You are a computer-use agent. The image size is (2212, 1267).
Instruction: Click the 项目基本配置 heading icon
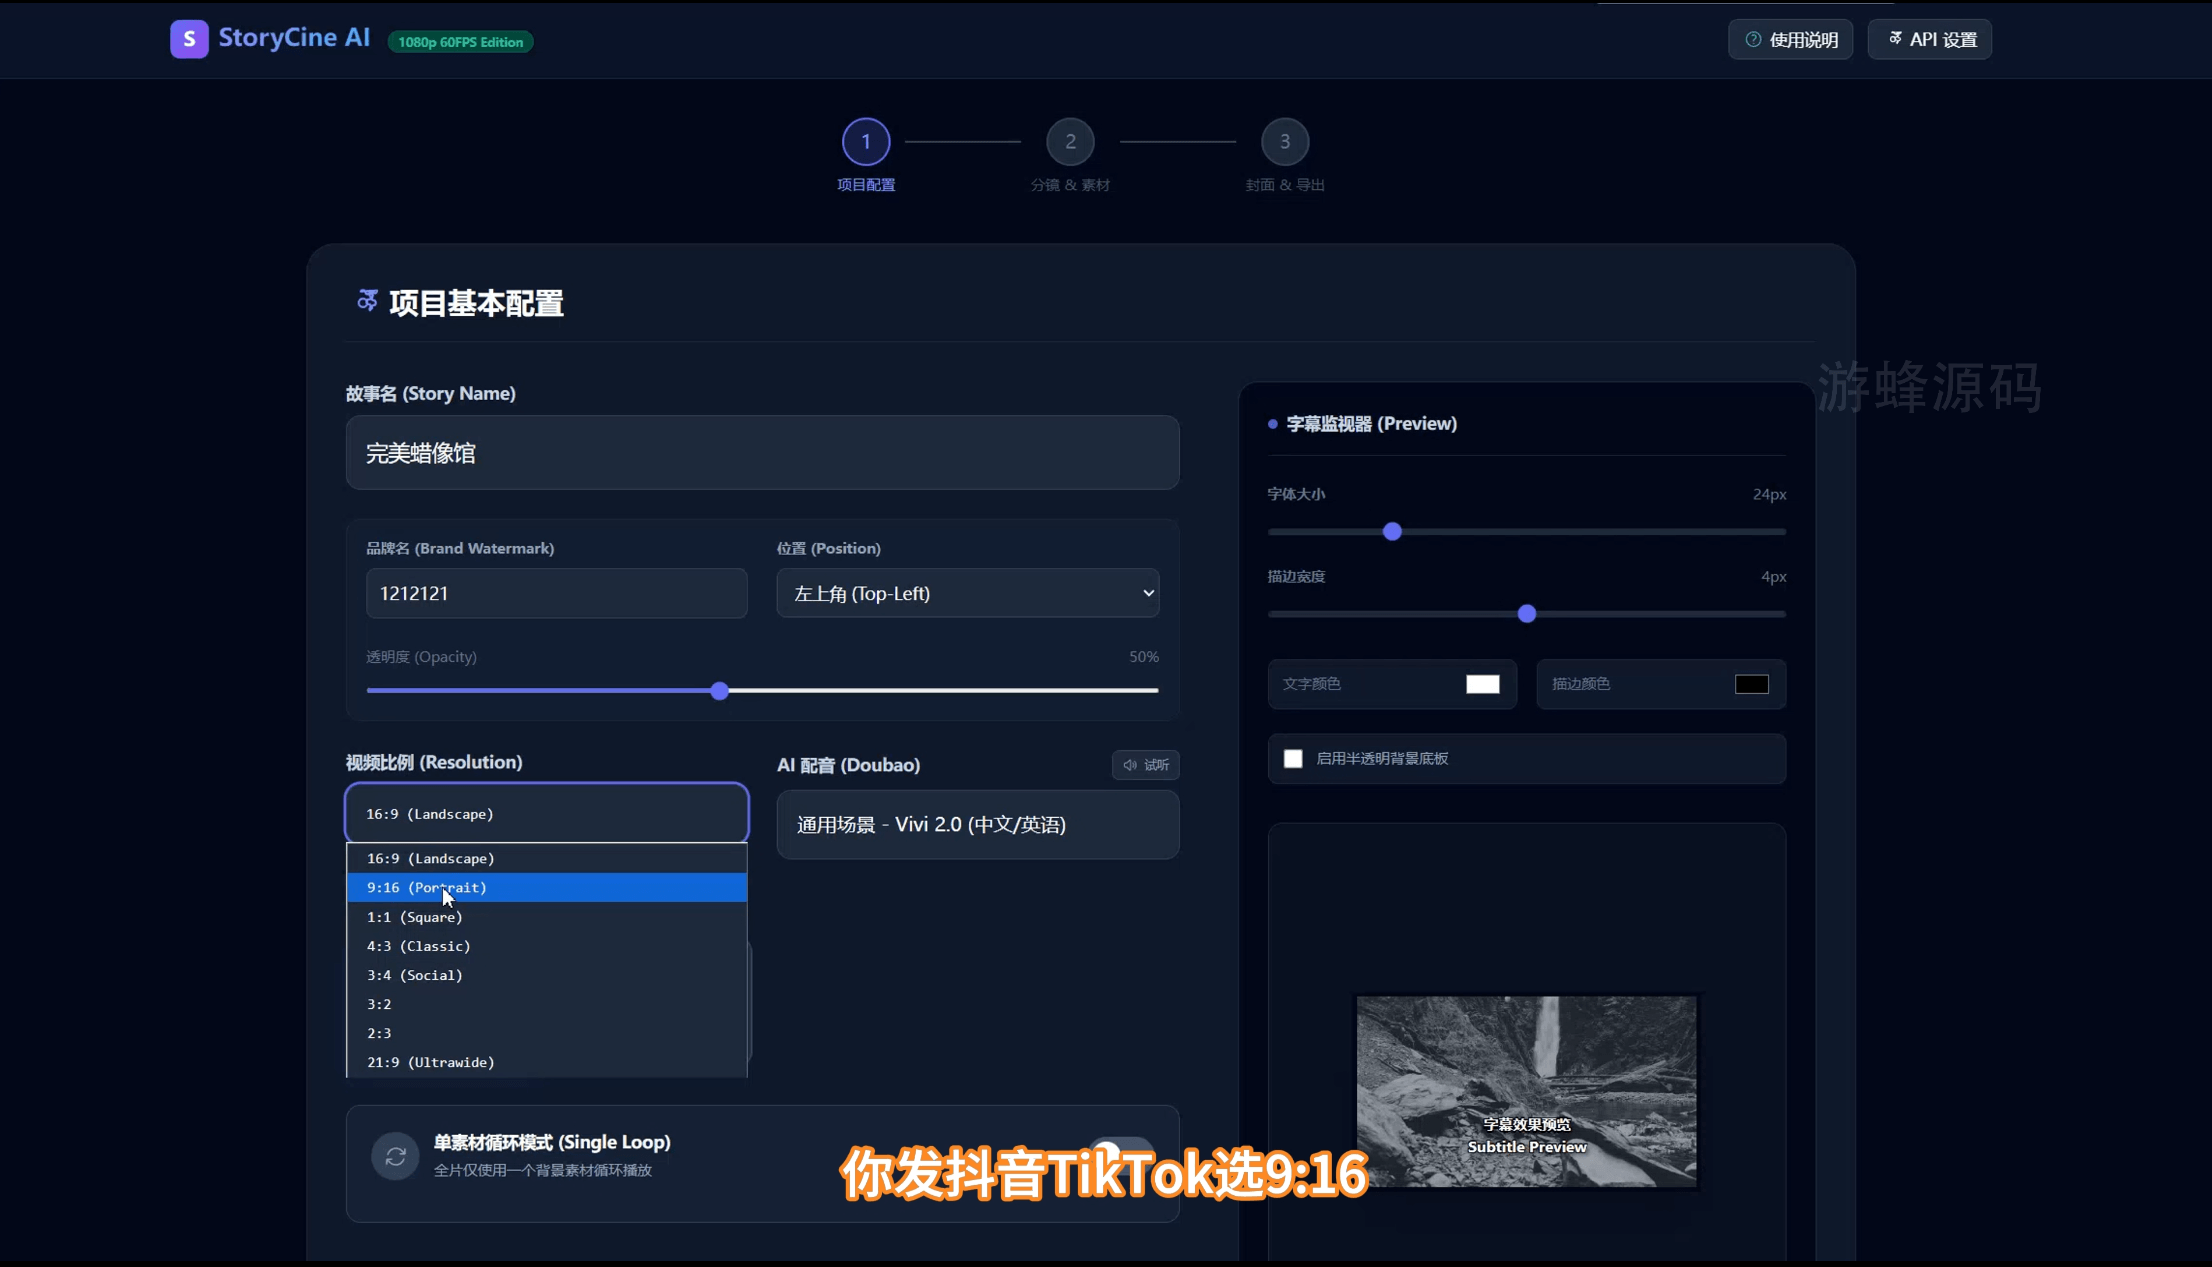click(x=367, y=300)
